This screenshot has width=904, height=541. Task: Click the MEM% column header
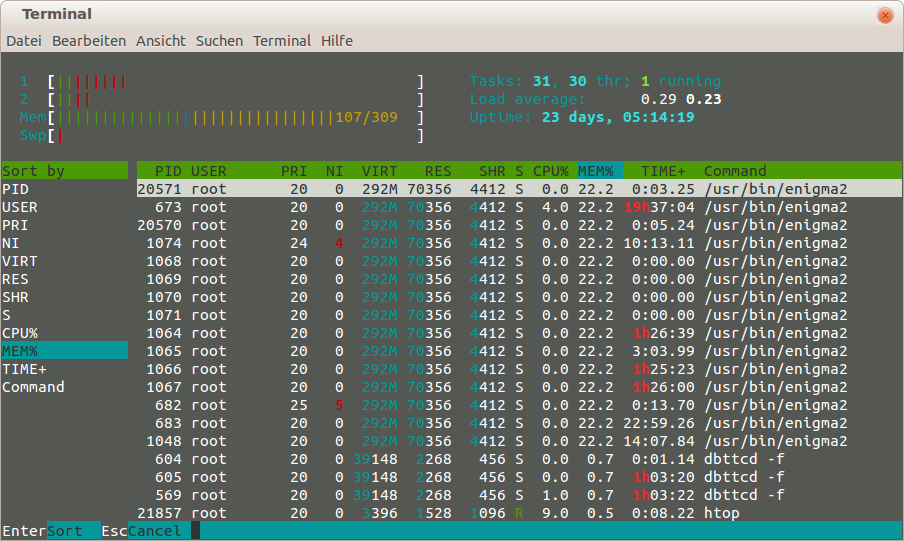[599, 171]
